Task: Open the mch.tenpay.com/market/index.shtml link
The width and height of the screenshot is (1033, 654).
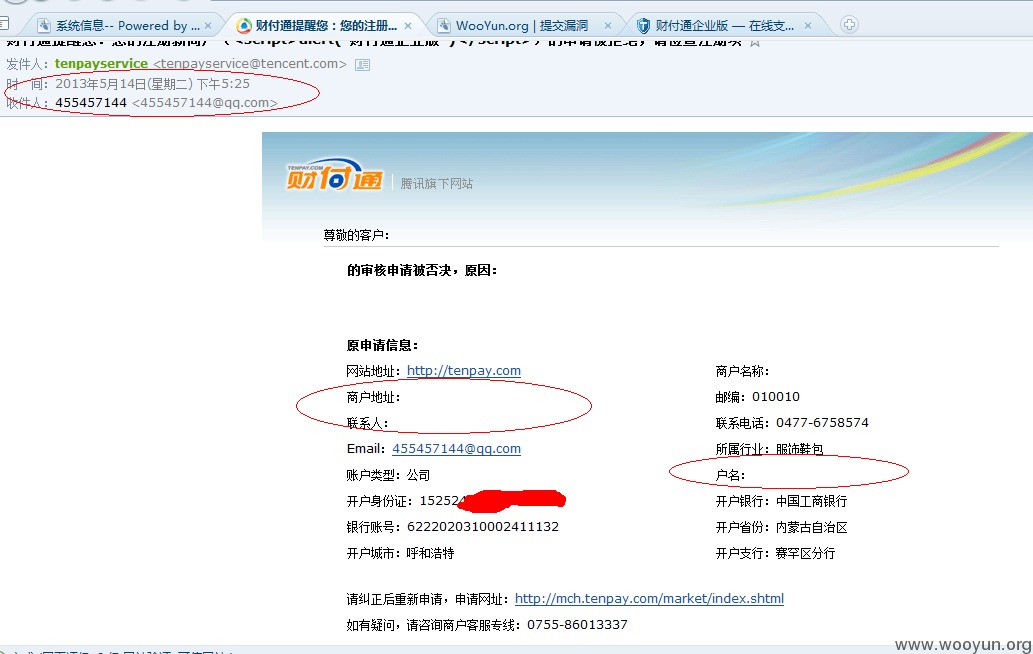Action: pos(649,599)
